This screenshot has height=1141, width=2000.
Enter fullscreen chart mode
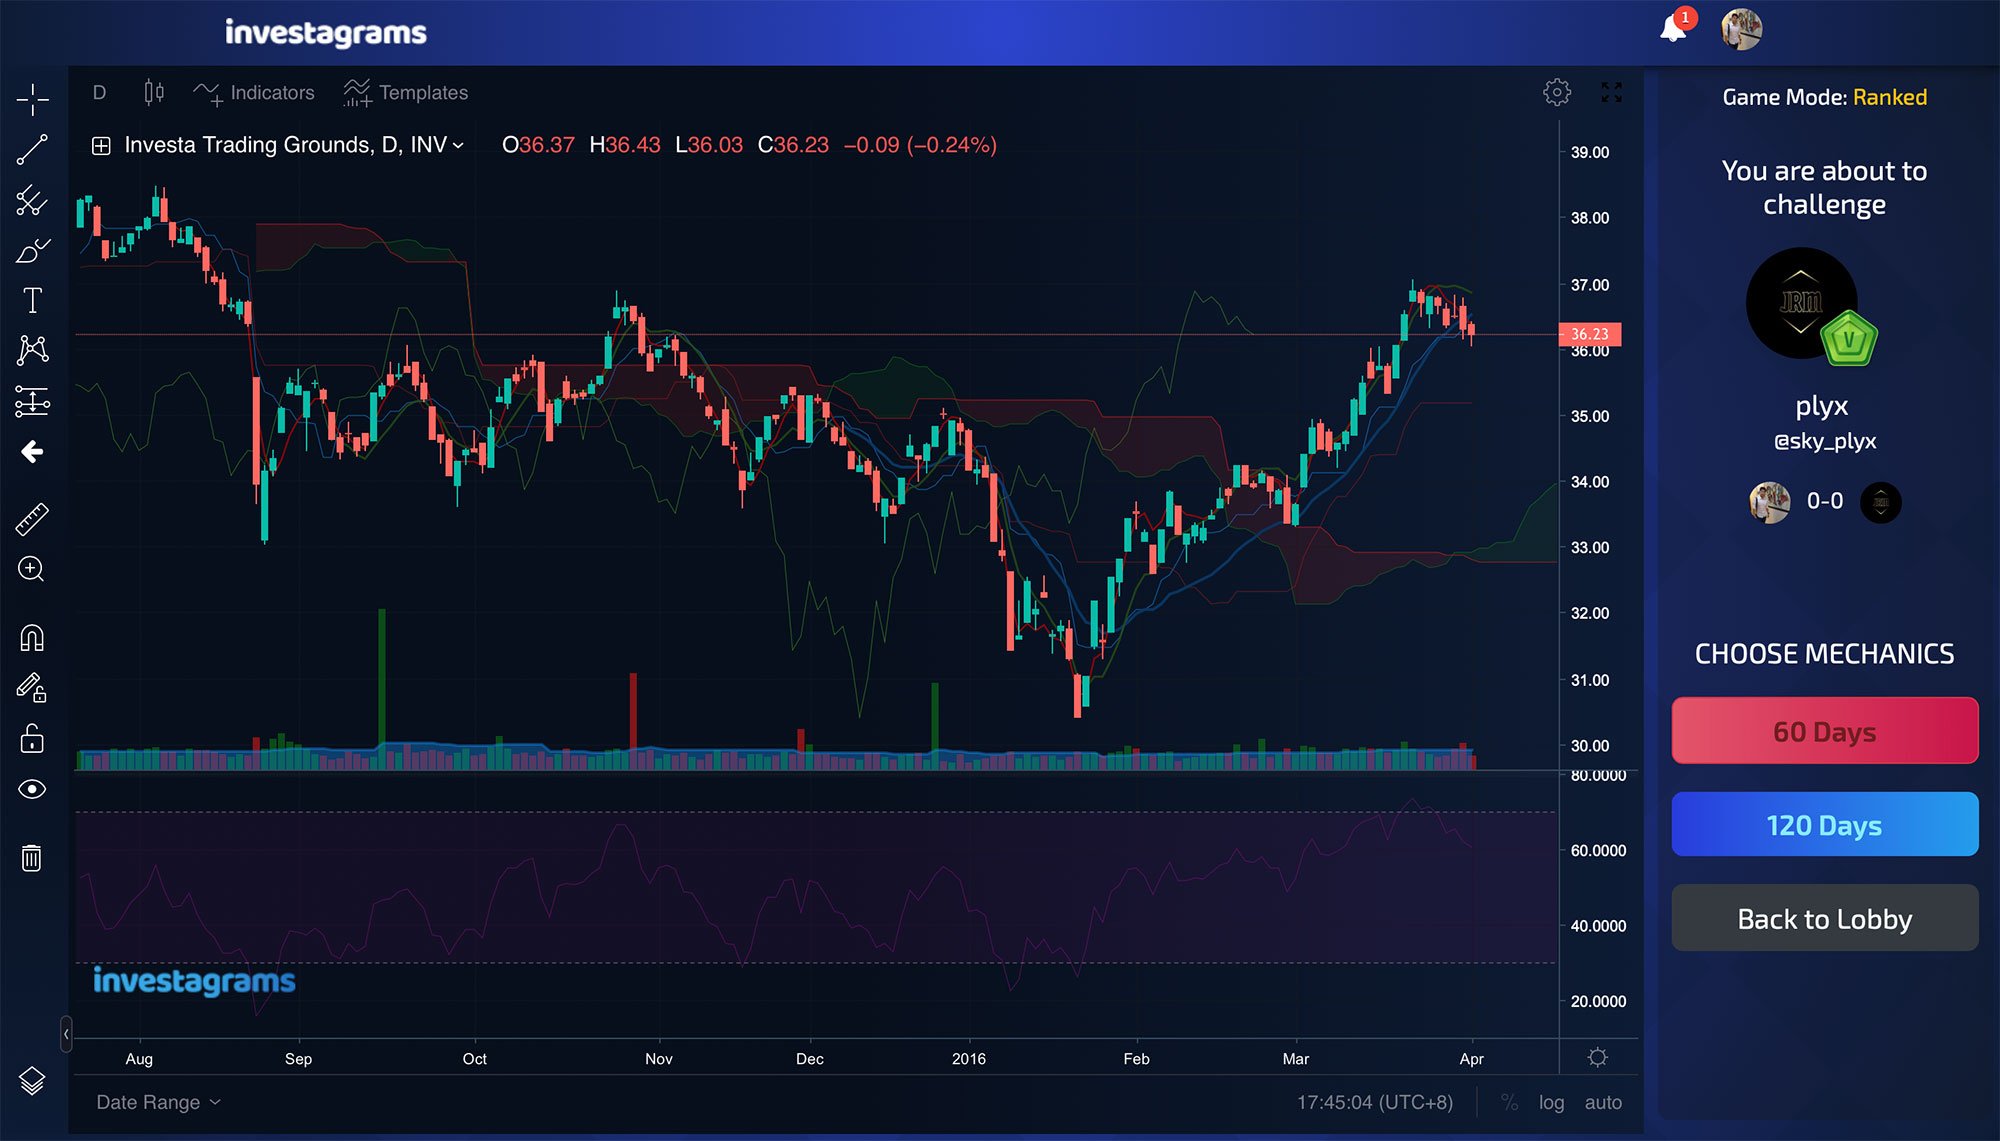click(1612, 92)
